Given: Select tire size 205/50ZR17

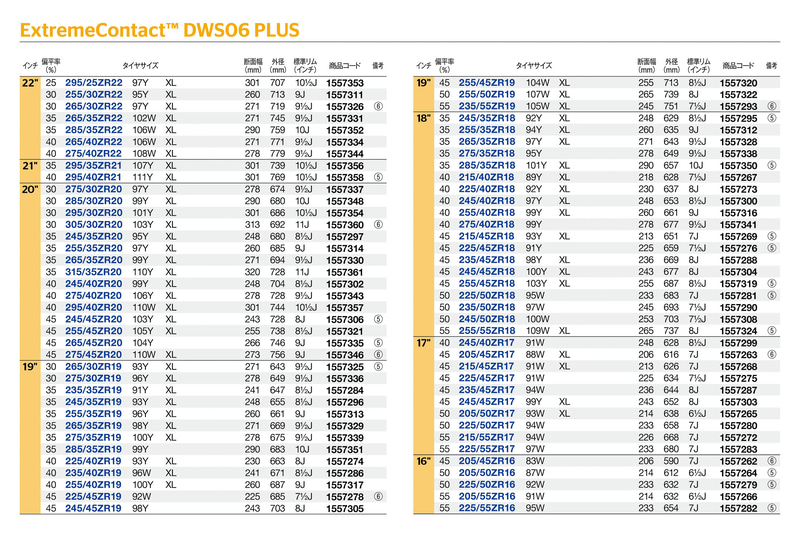Looking at the screenshot, I should 487,414.
